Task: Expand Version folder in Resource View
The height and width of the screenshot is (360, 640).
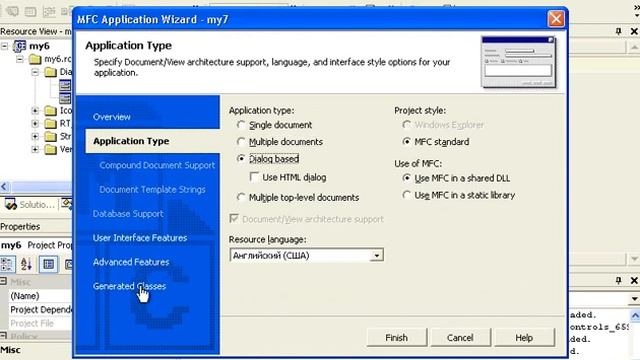Action: (x=35, y=149)
